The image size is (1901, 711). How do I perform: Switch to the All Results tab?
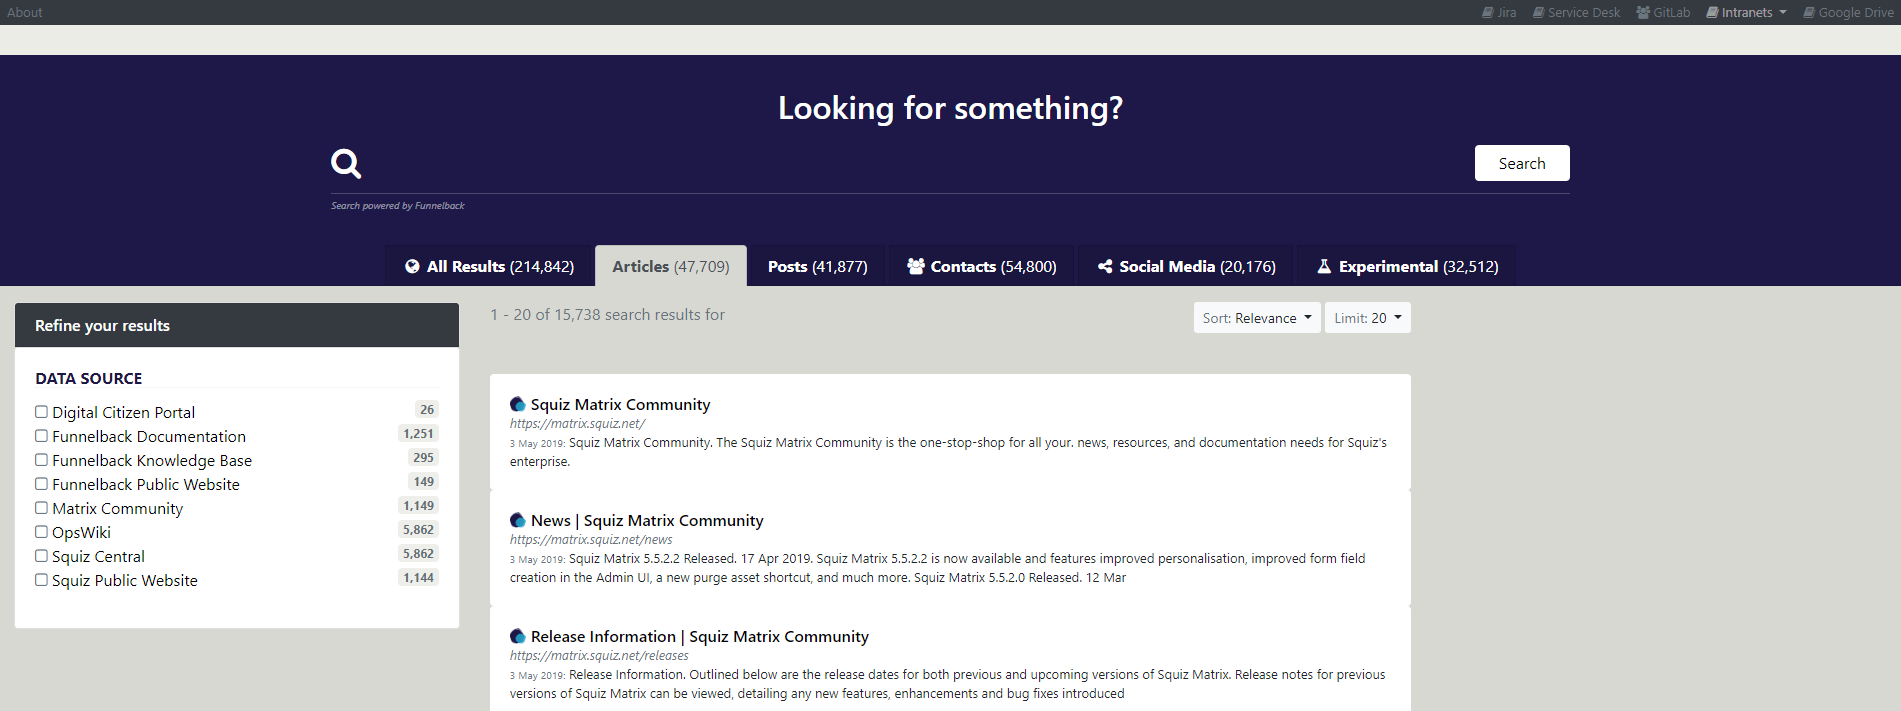coord(489,267)
